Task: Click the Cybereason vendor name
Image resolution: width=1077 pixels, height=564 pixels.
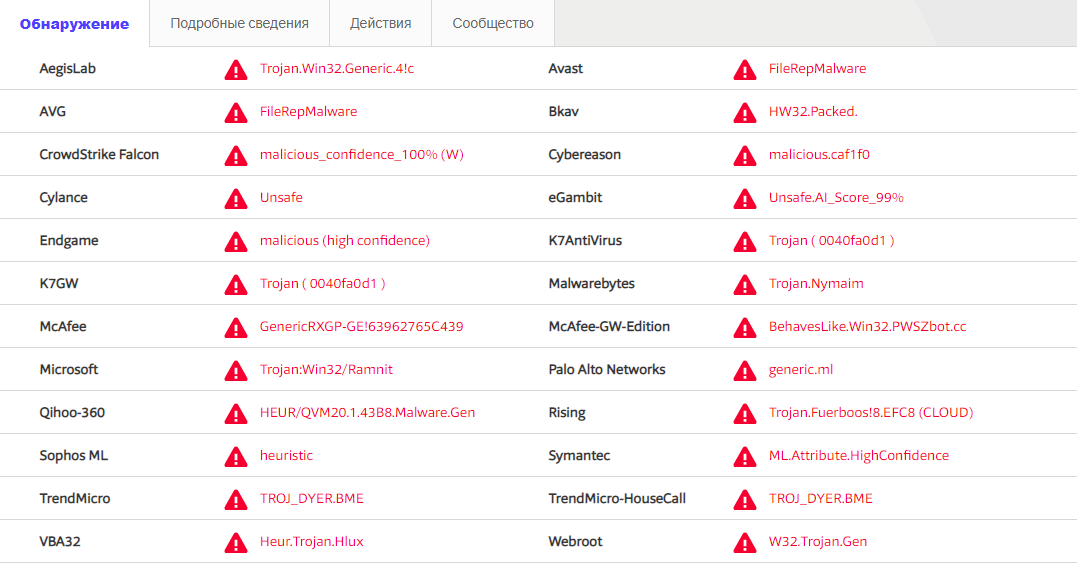Action: pyautogui.click(x=584, y=155)
